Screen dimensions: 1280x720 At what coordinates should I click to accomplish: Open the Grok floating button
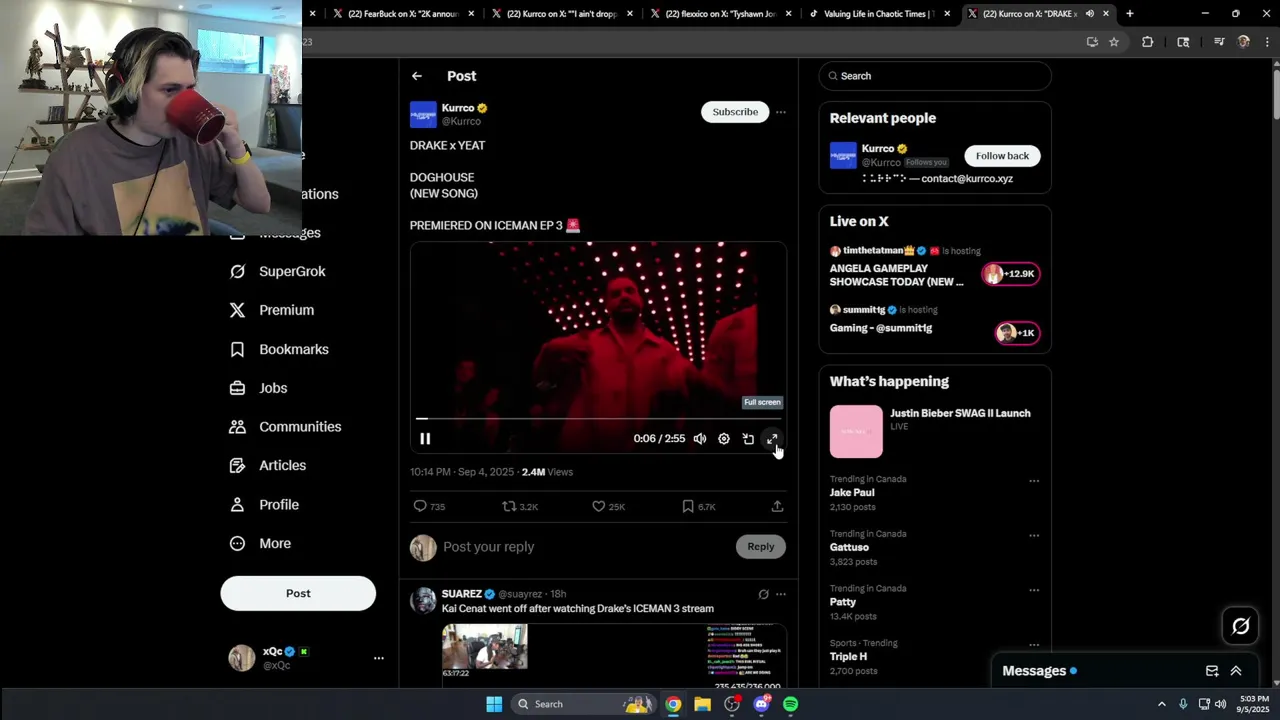tap(1241, 626)
